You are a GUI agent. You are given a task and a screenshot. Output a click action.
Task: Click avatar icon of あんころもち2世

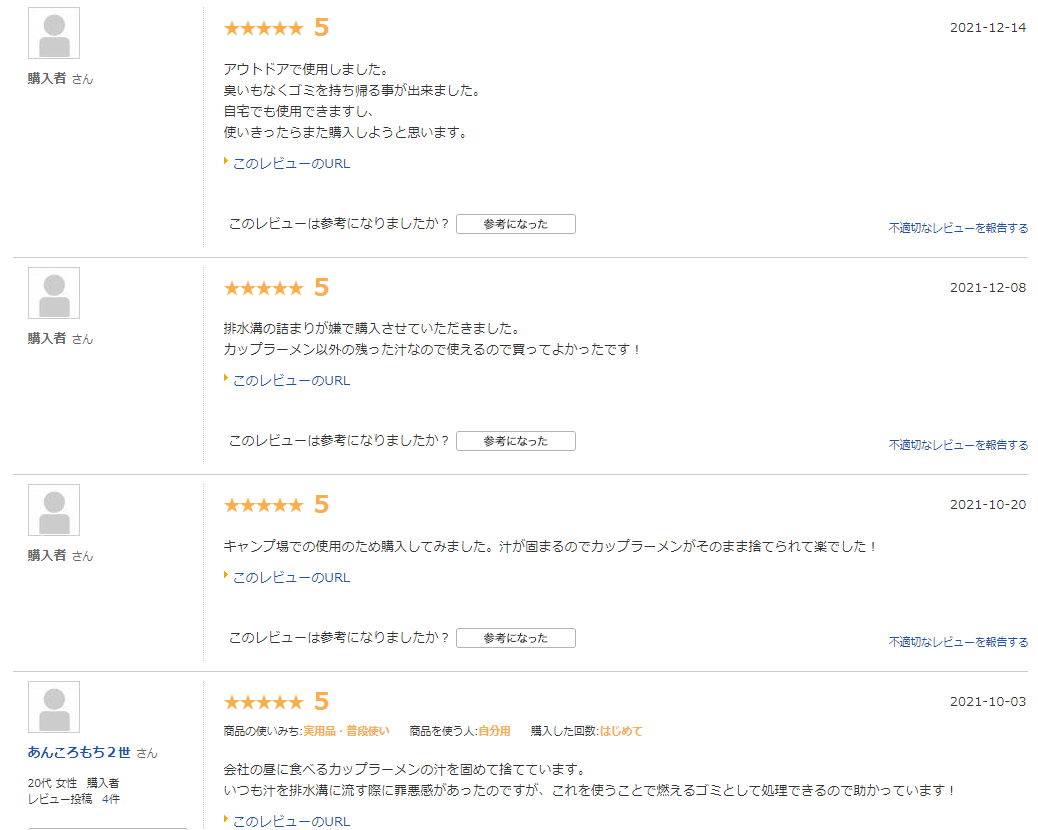pyautogui.click(x=54, y=708)
